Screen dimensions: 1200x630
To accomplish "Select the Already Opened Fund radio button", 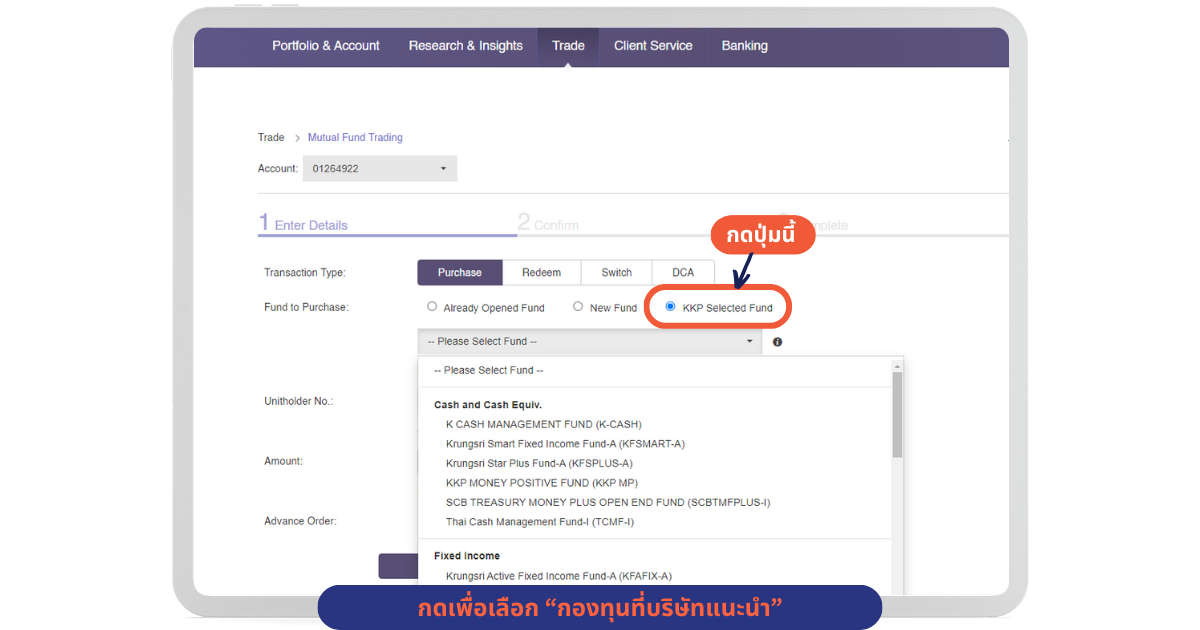I will coord(432,307).
